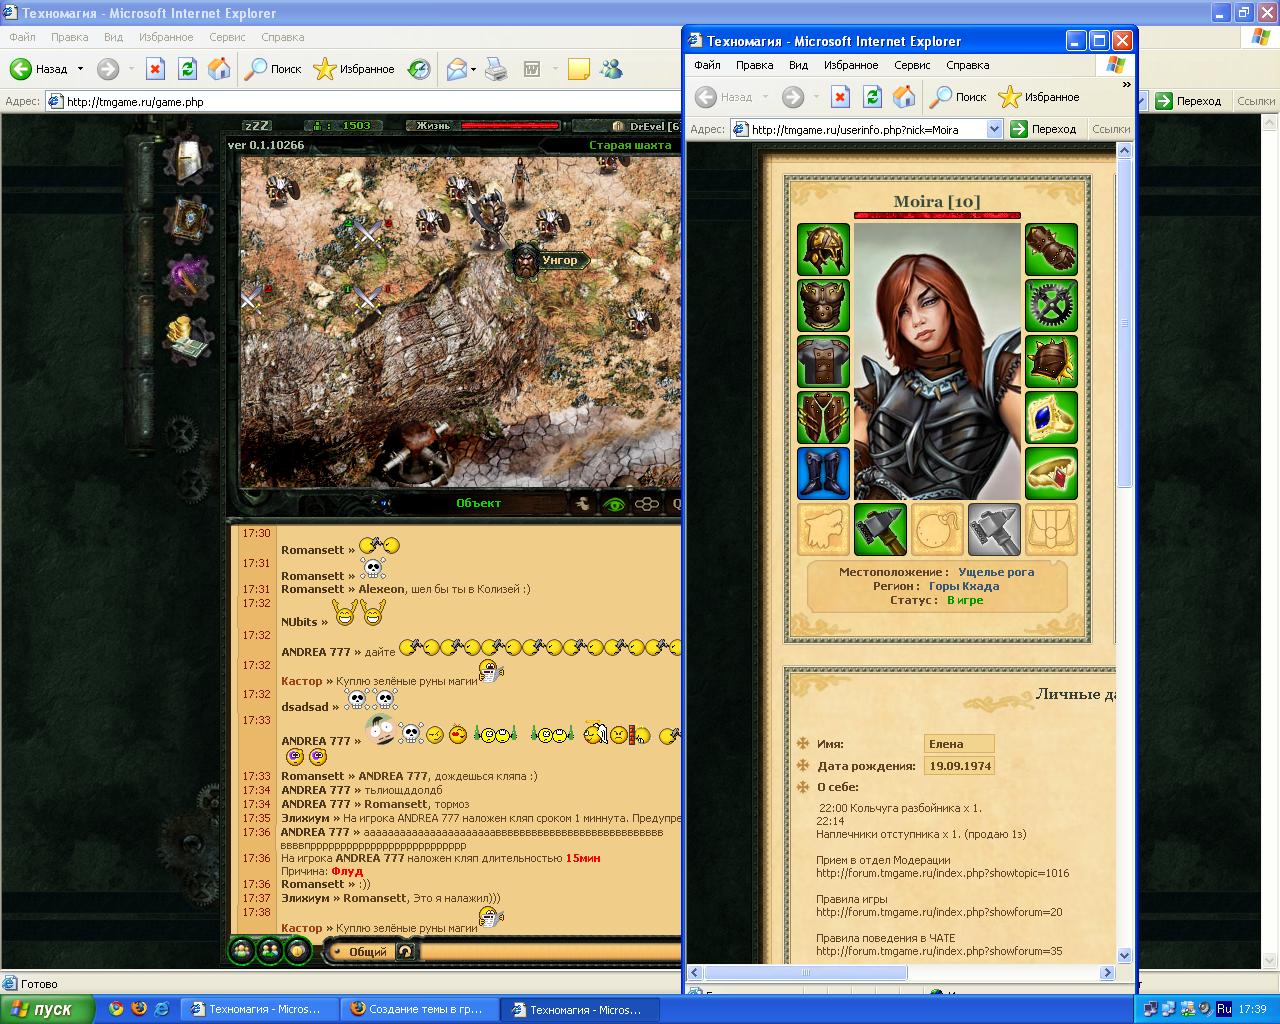Image resolution: width=1280 pixels, height=1024 pixels.
Task: Open the address dropdown in front window
Action: (x=994, y=129)
